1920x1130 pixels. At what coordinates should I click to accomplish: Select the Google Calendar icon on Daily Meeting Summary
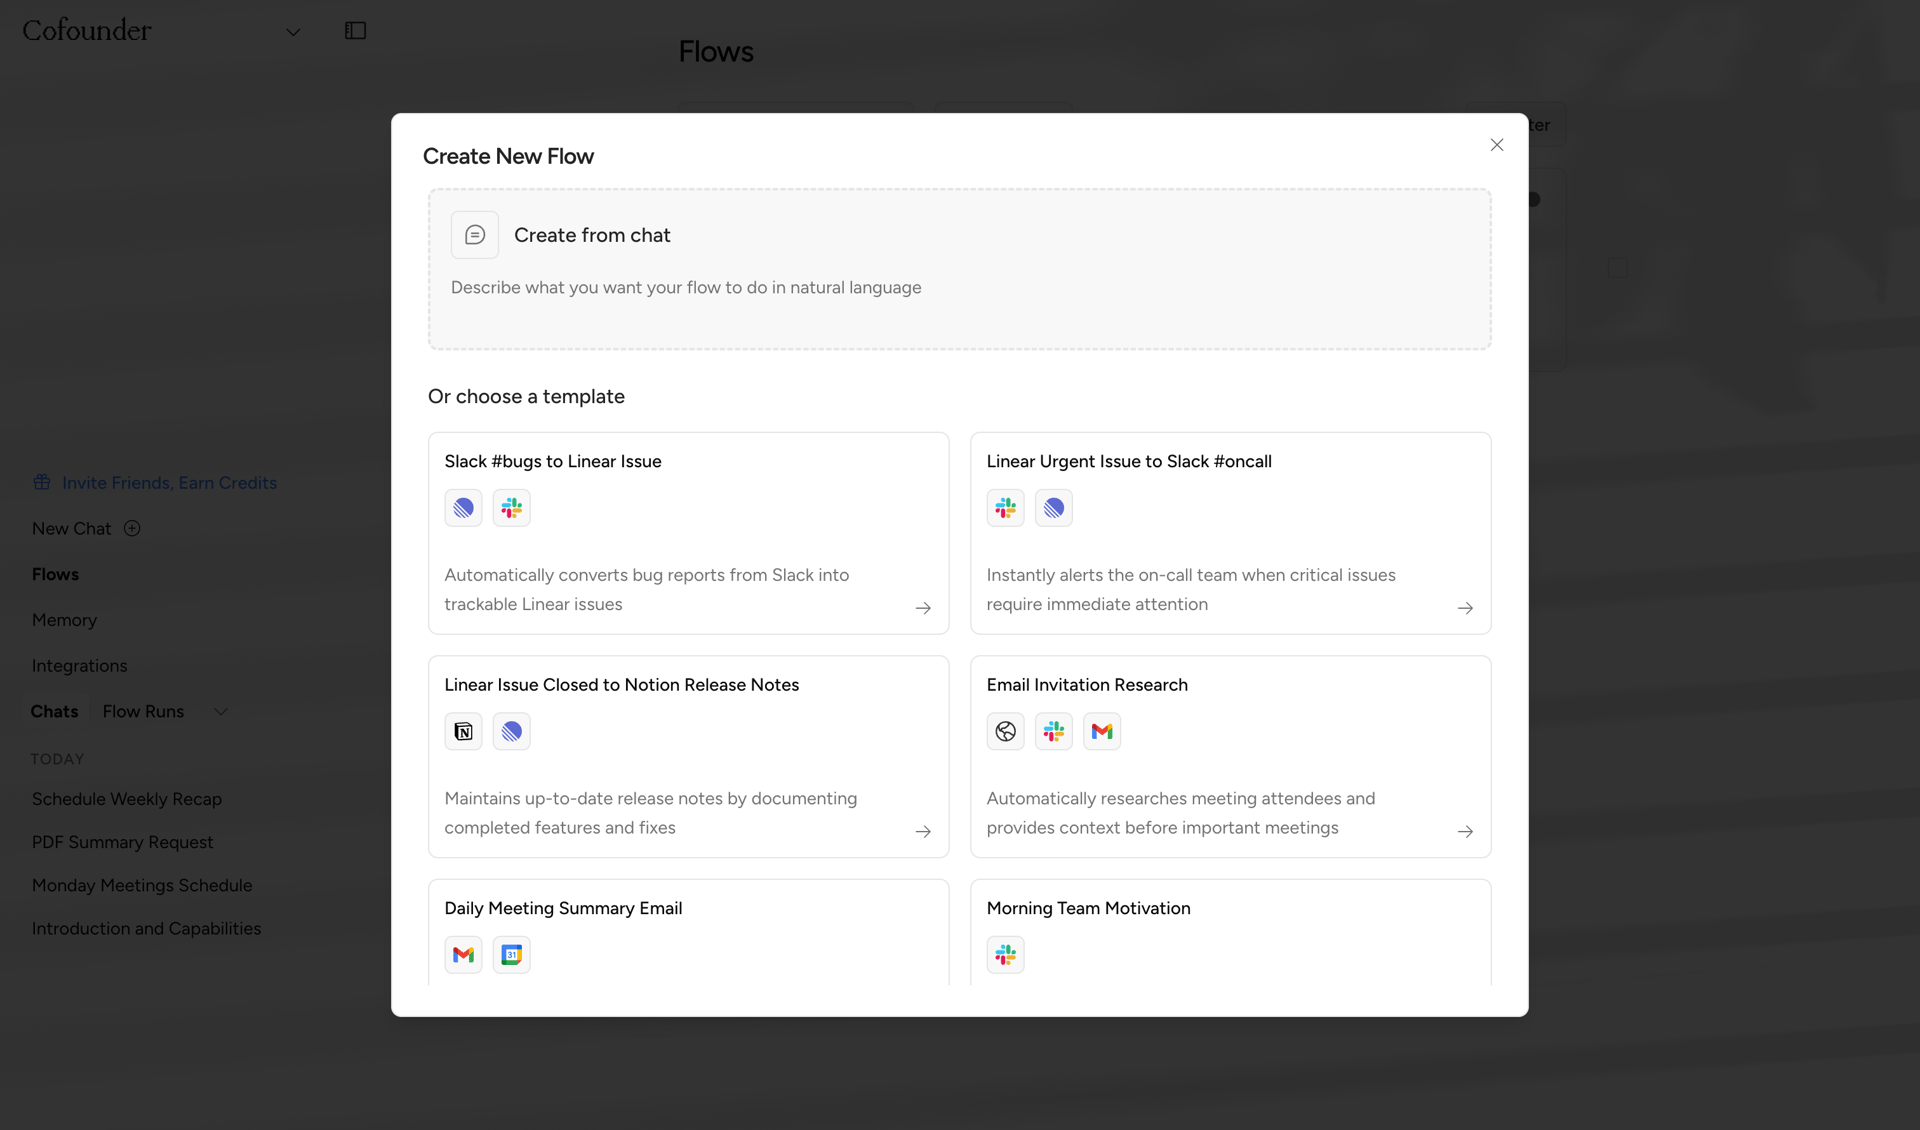point(511,954)
